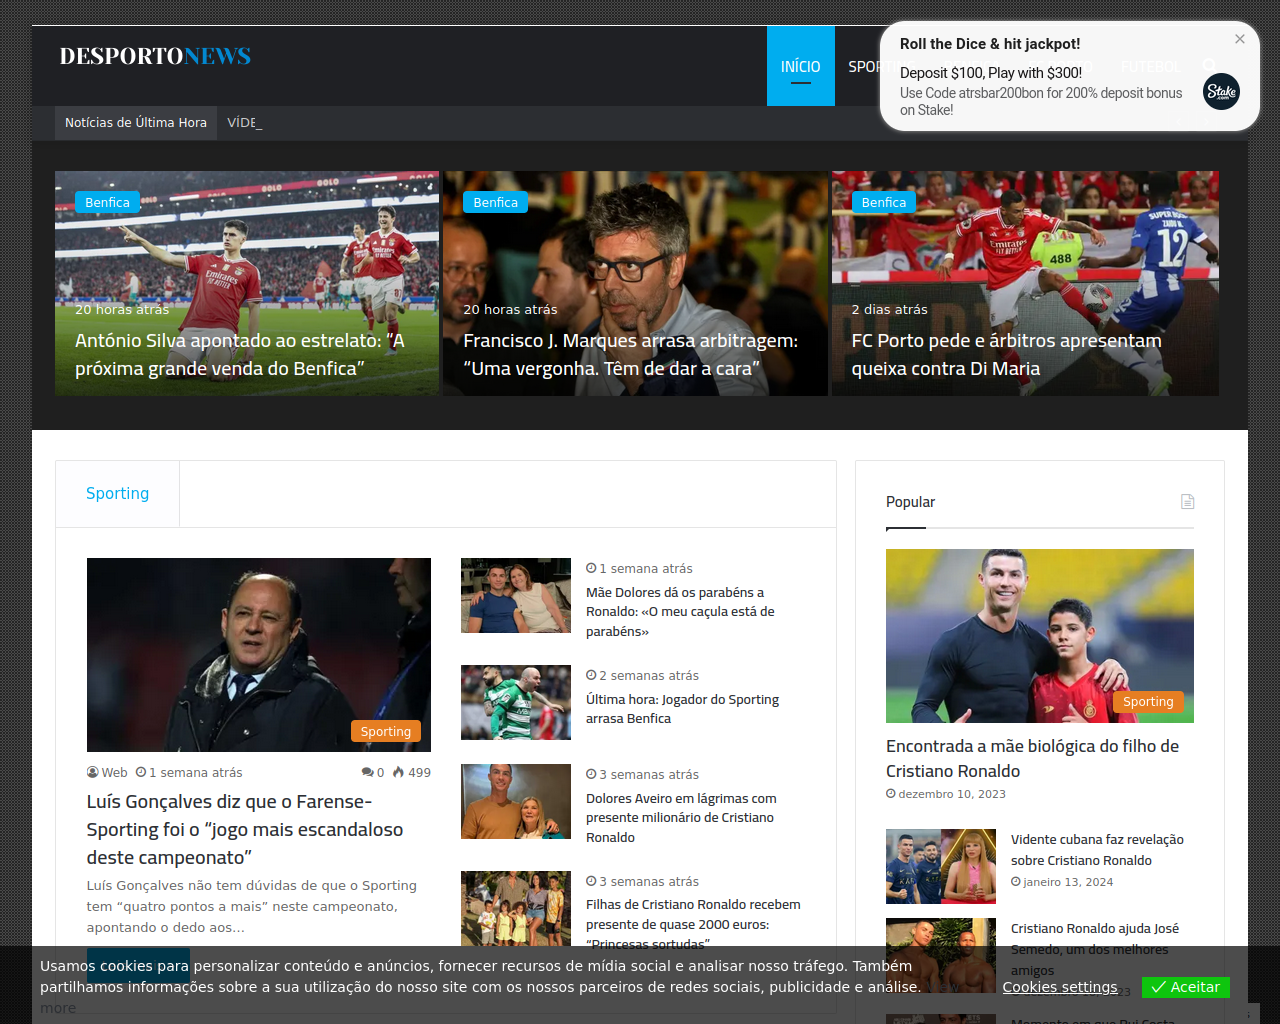This screenshot has width=1280, height=1024.
Task: Open FC Porto pede árbitros article
Action: tap(1007, 355)
